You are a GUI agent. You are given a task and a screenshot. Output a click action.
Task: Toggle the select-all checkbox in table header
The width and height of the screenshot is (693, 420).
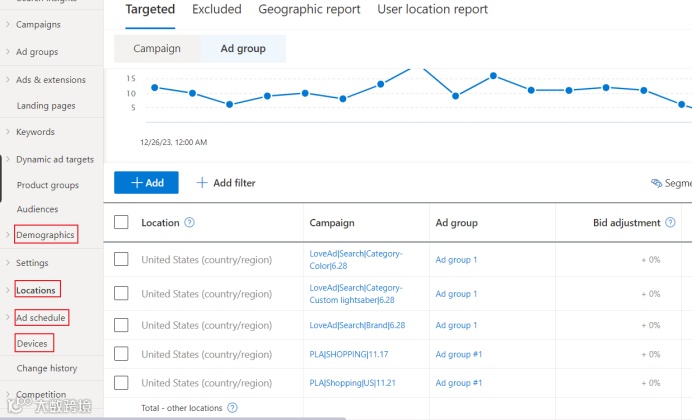pos(121,222)
